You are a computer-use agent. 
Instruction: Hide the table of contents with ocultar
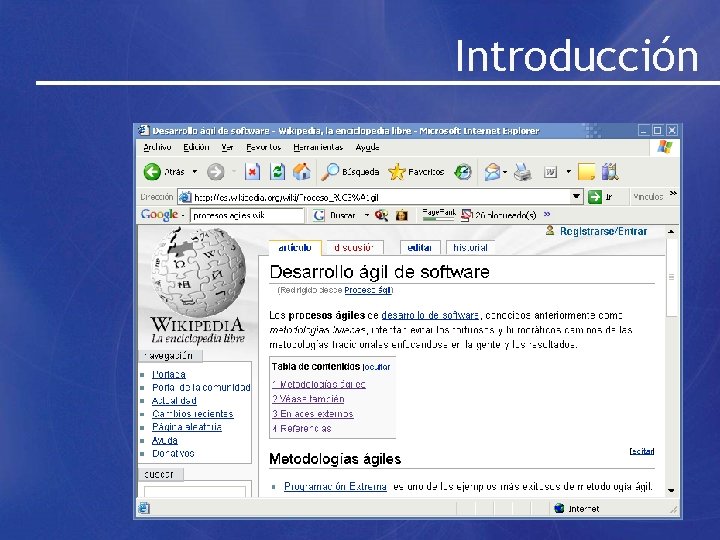(x=377, y=367)
